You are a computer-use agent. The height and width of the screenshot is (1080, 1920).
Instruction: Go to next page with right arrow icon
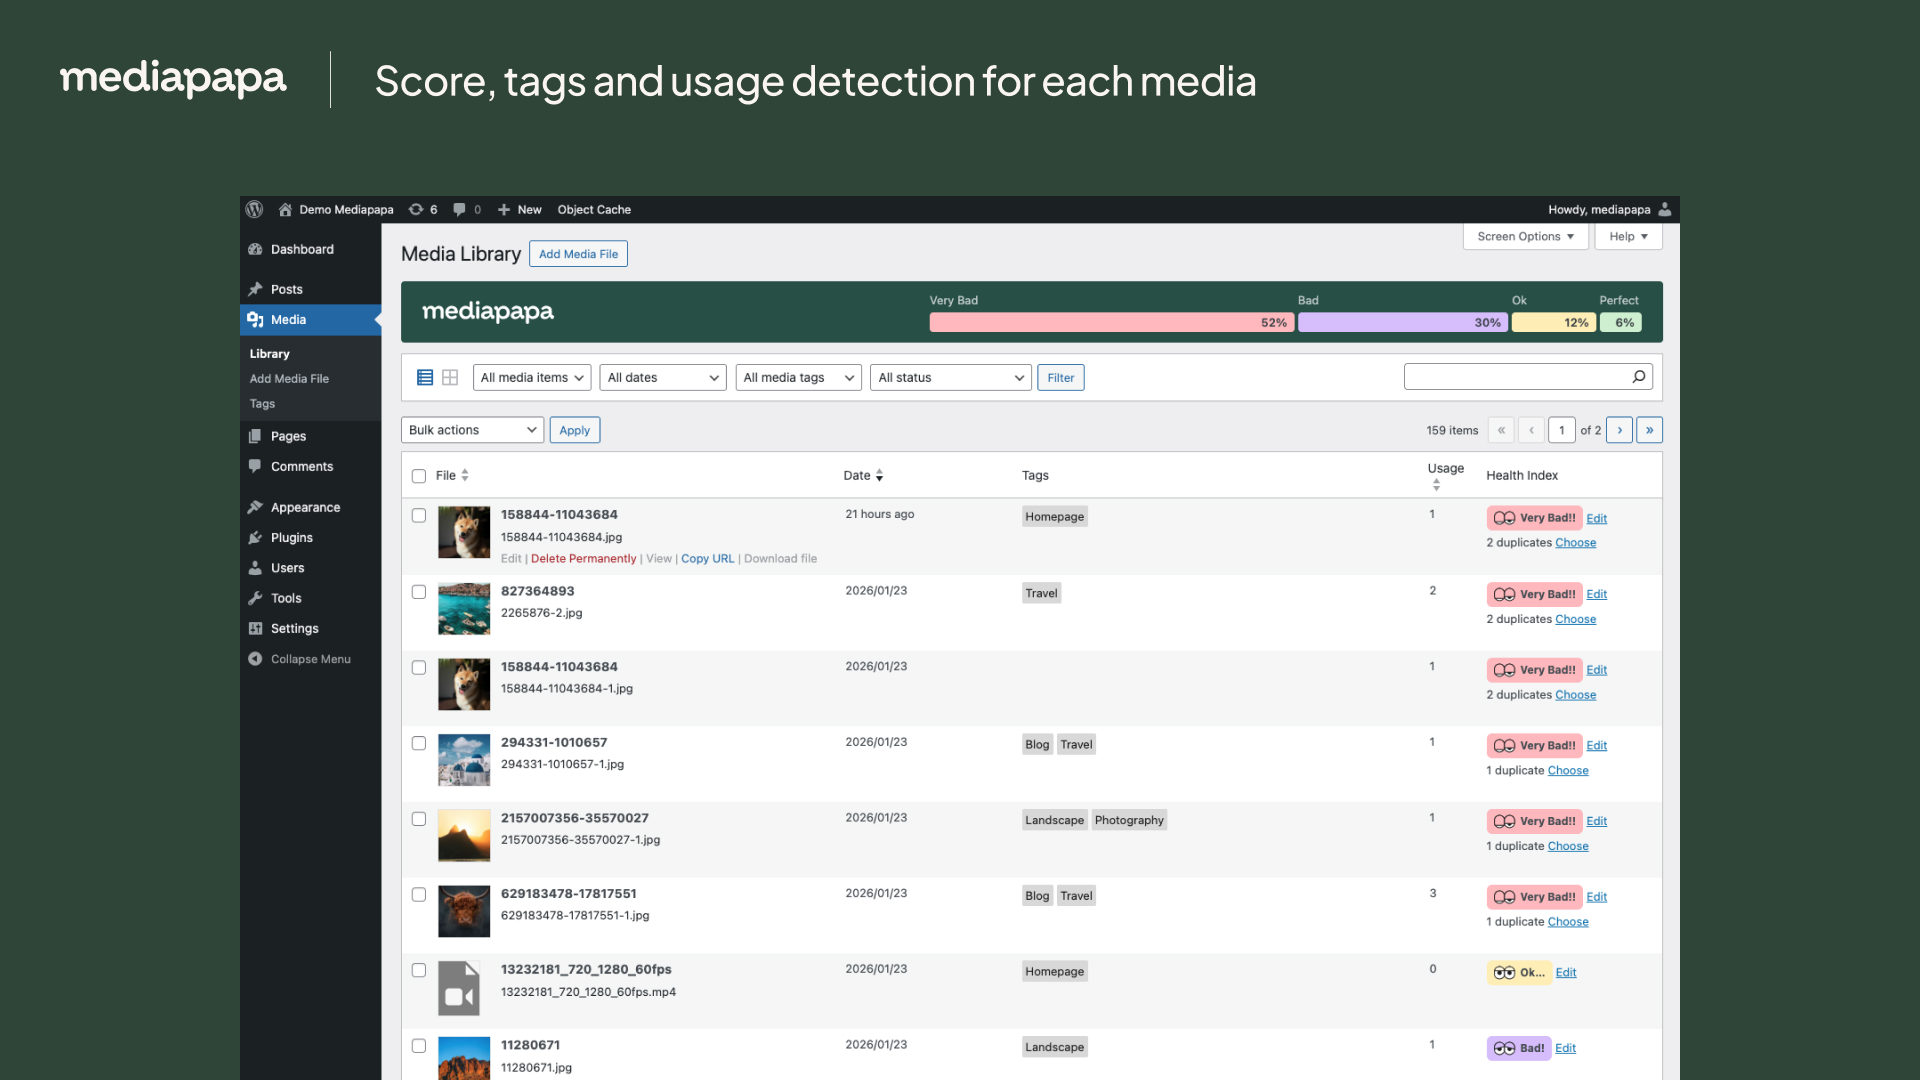(1619, 429)
